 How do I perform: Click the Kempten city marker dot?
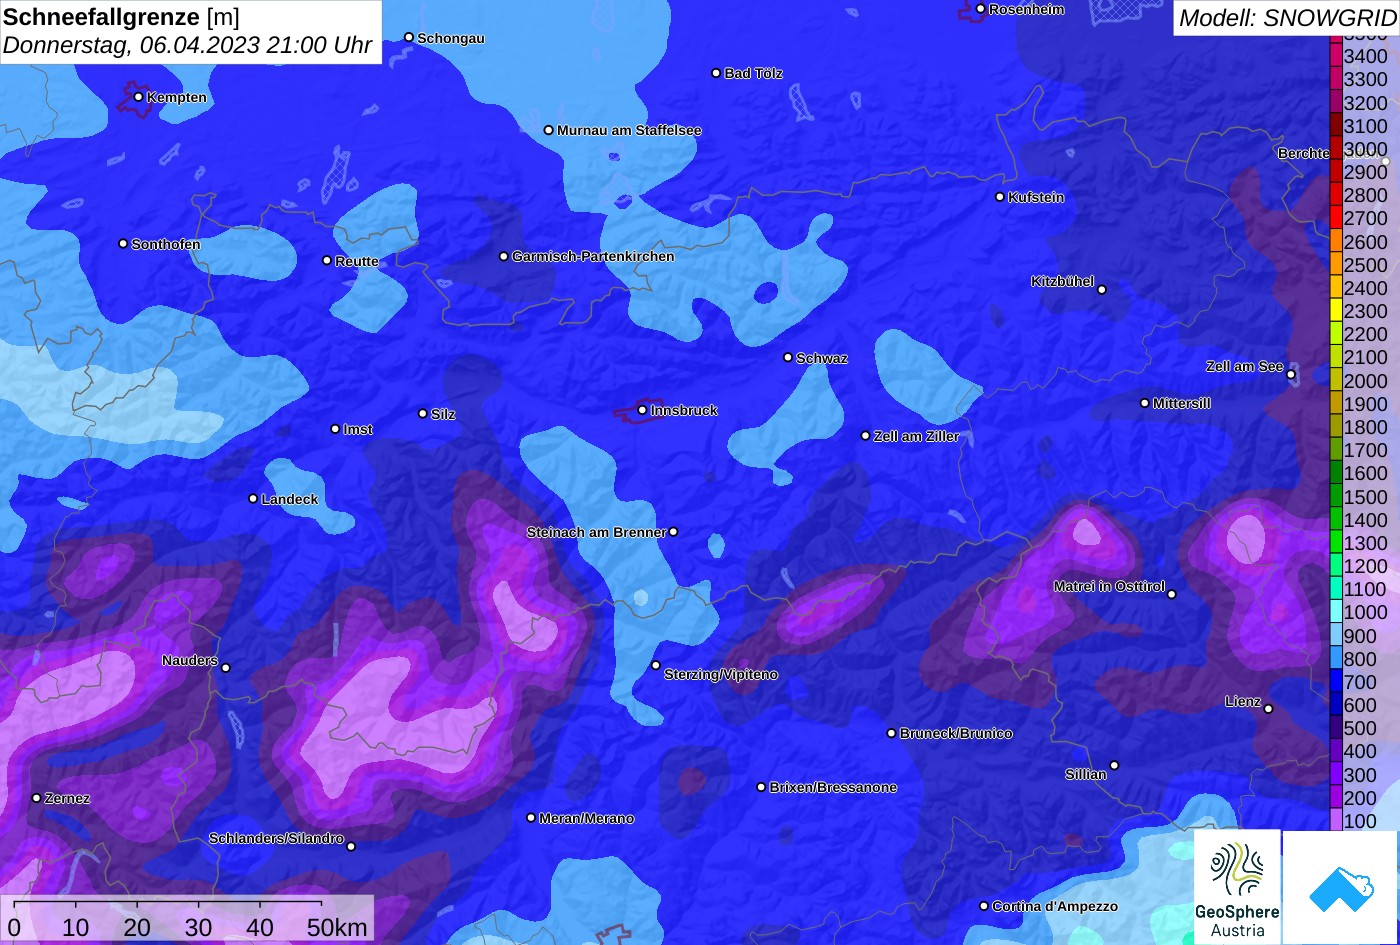coord(138,97)
